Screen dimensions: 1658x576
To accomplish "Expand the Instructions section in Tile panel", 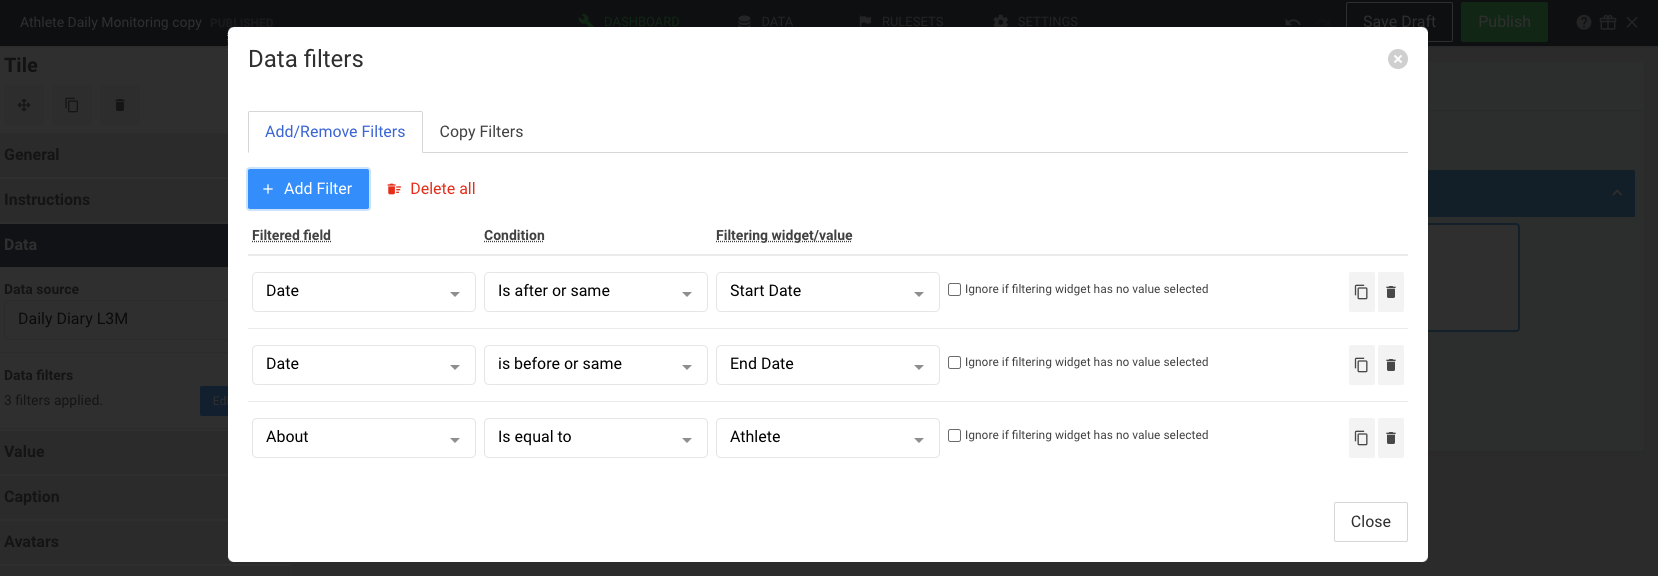I will click(x=114, y=200).
